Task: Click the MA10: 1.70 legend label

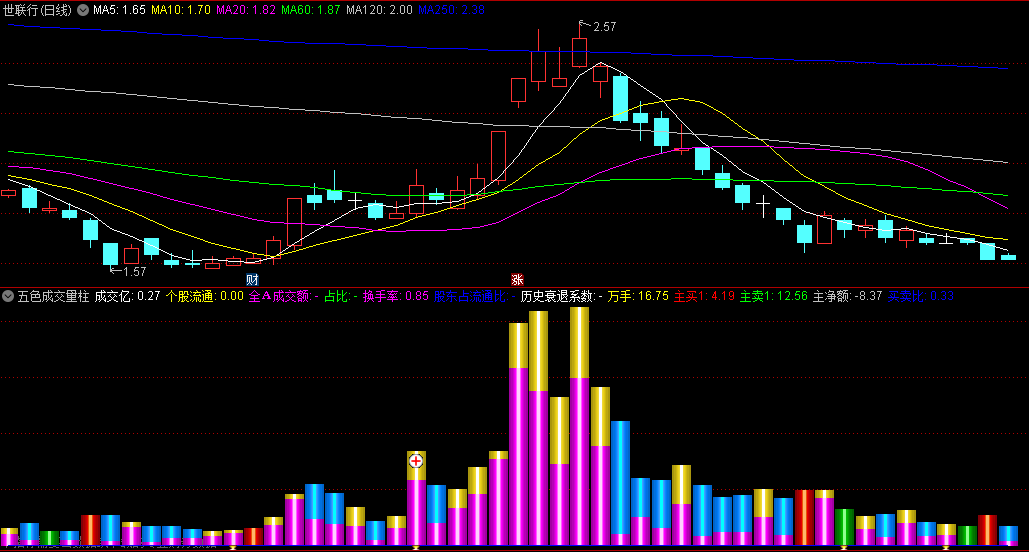Action: (x=181, y=10)
